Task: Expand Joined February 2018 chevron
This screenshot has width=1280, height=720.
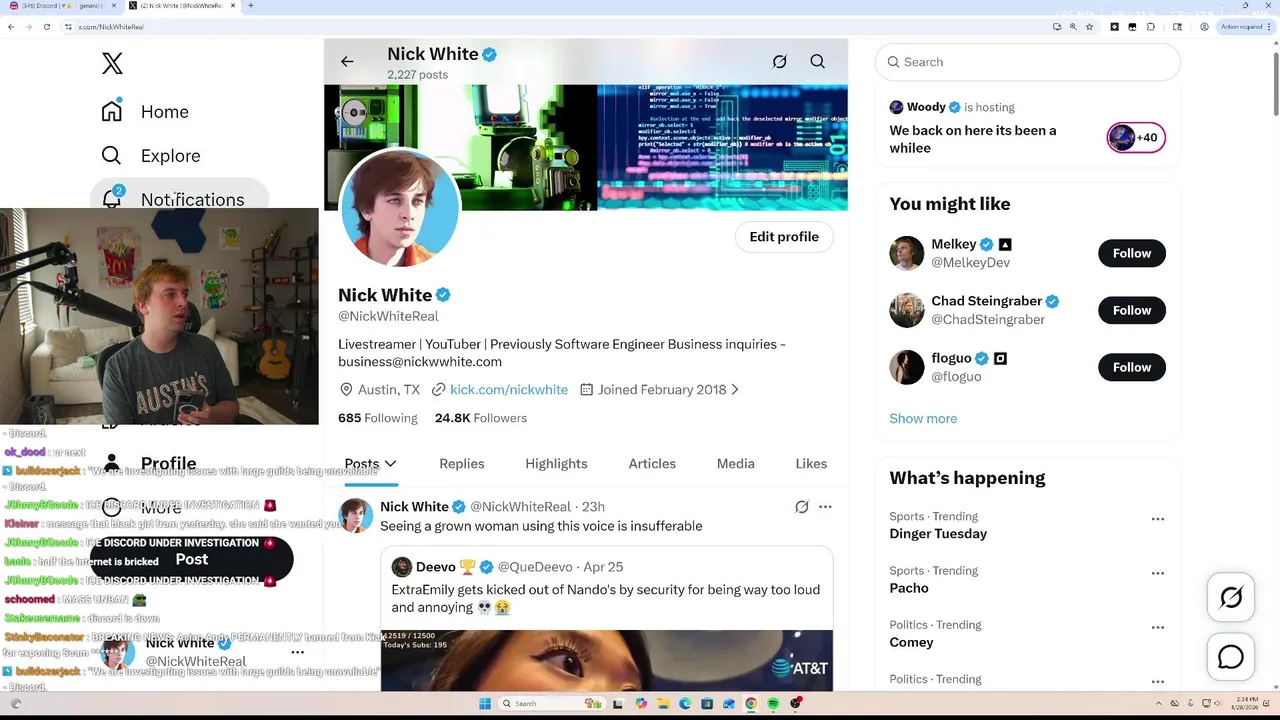Action: tap(735, 390)
